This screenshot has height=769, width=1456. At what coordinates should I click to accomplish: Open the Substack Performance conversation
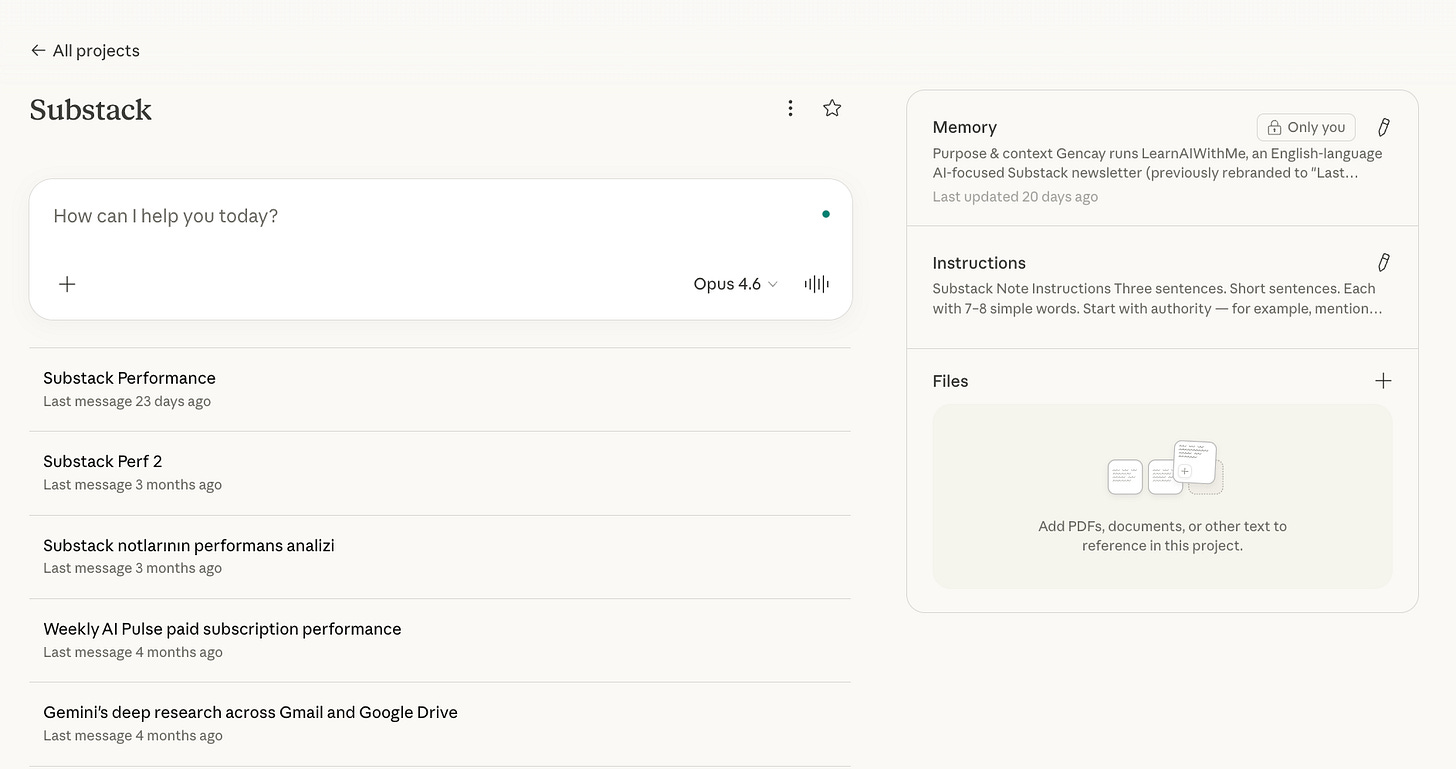pyautogui.click(x=440, y=389)
